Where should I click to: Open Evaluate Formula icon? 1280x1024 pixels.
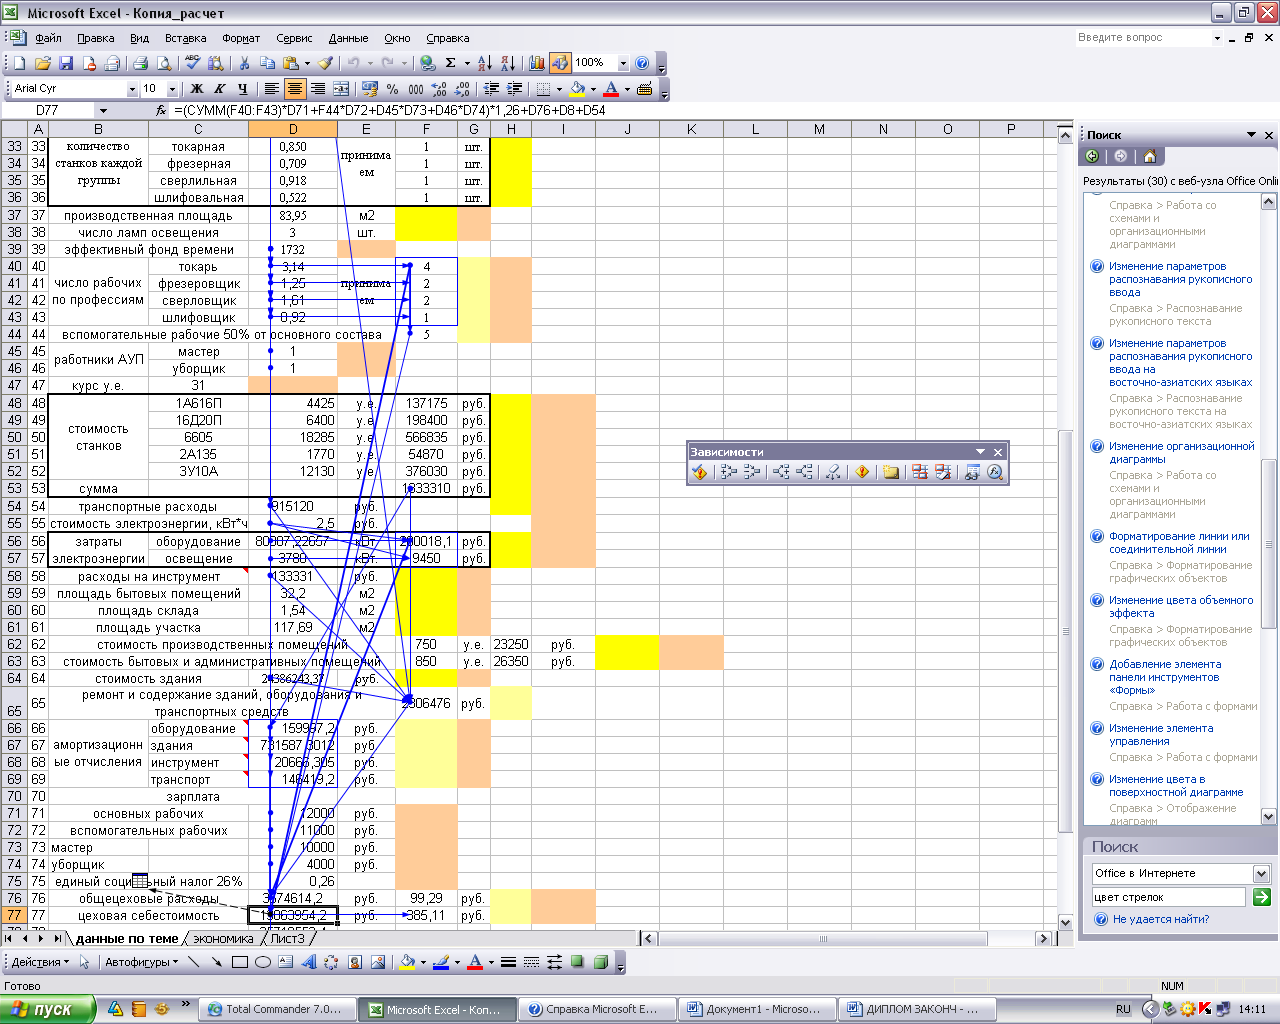coord(995,472)
